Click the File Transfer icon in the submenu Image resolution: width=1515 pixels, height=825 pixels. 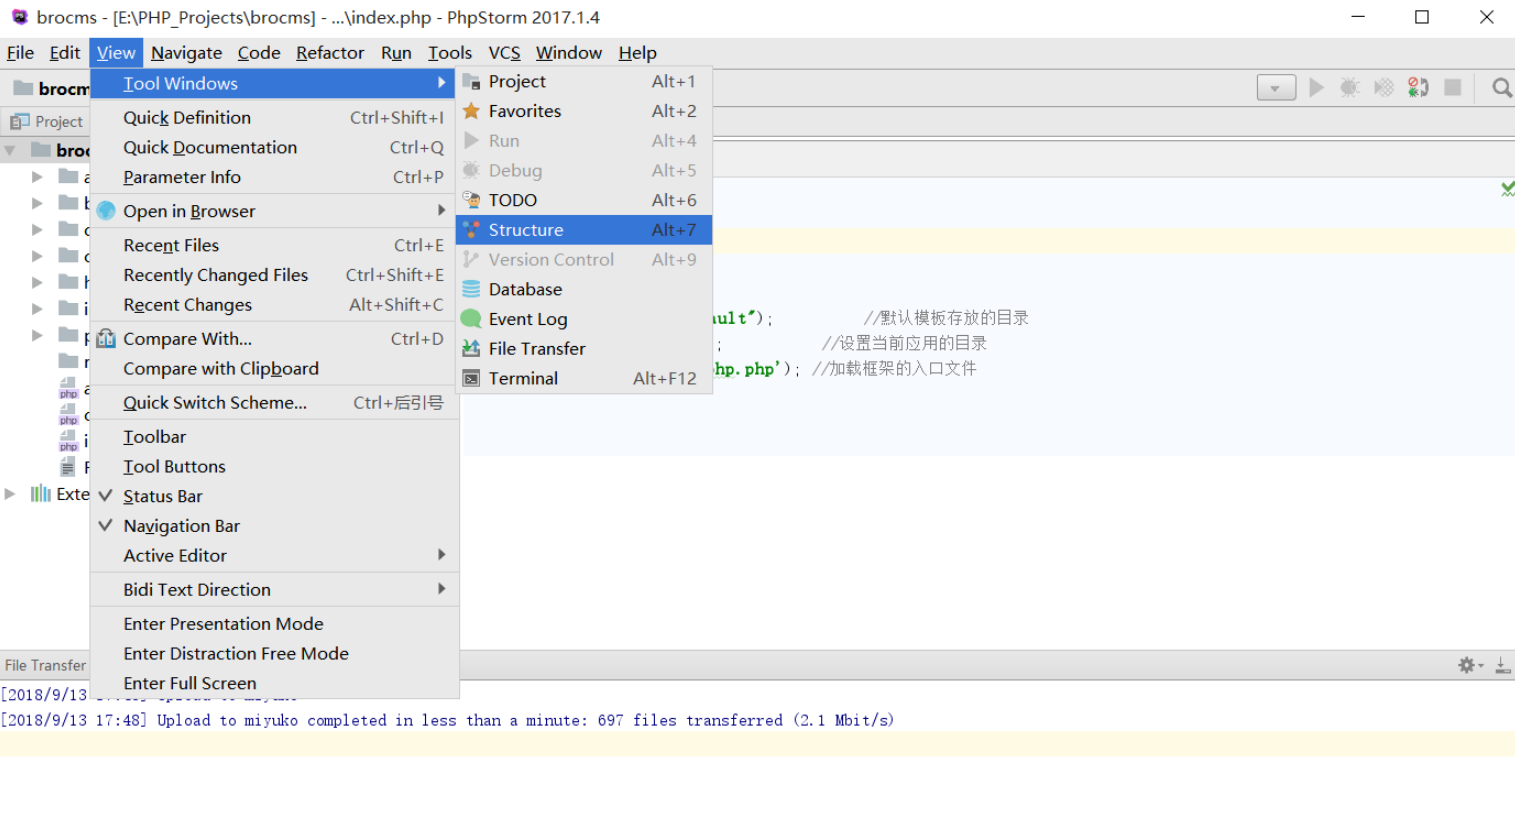[x=471, y=348]
